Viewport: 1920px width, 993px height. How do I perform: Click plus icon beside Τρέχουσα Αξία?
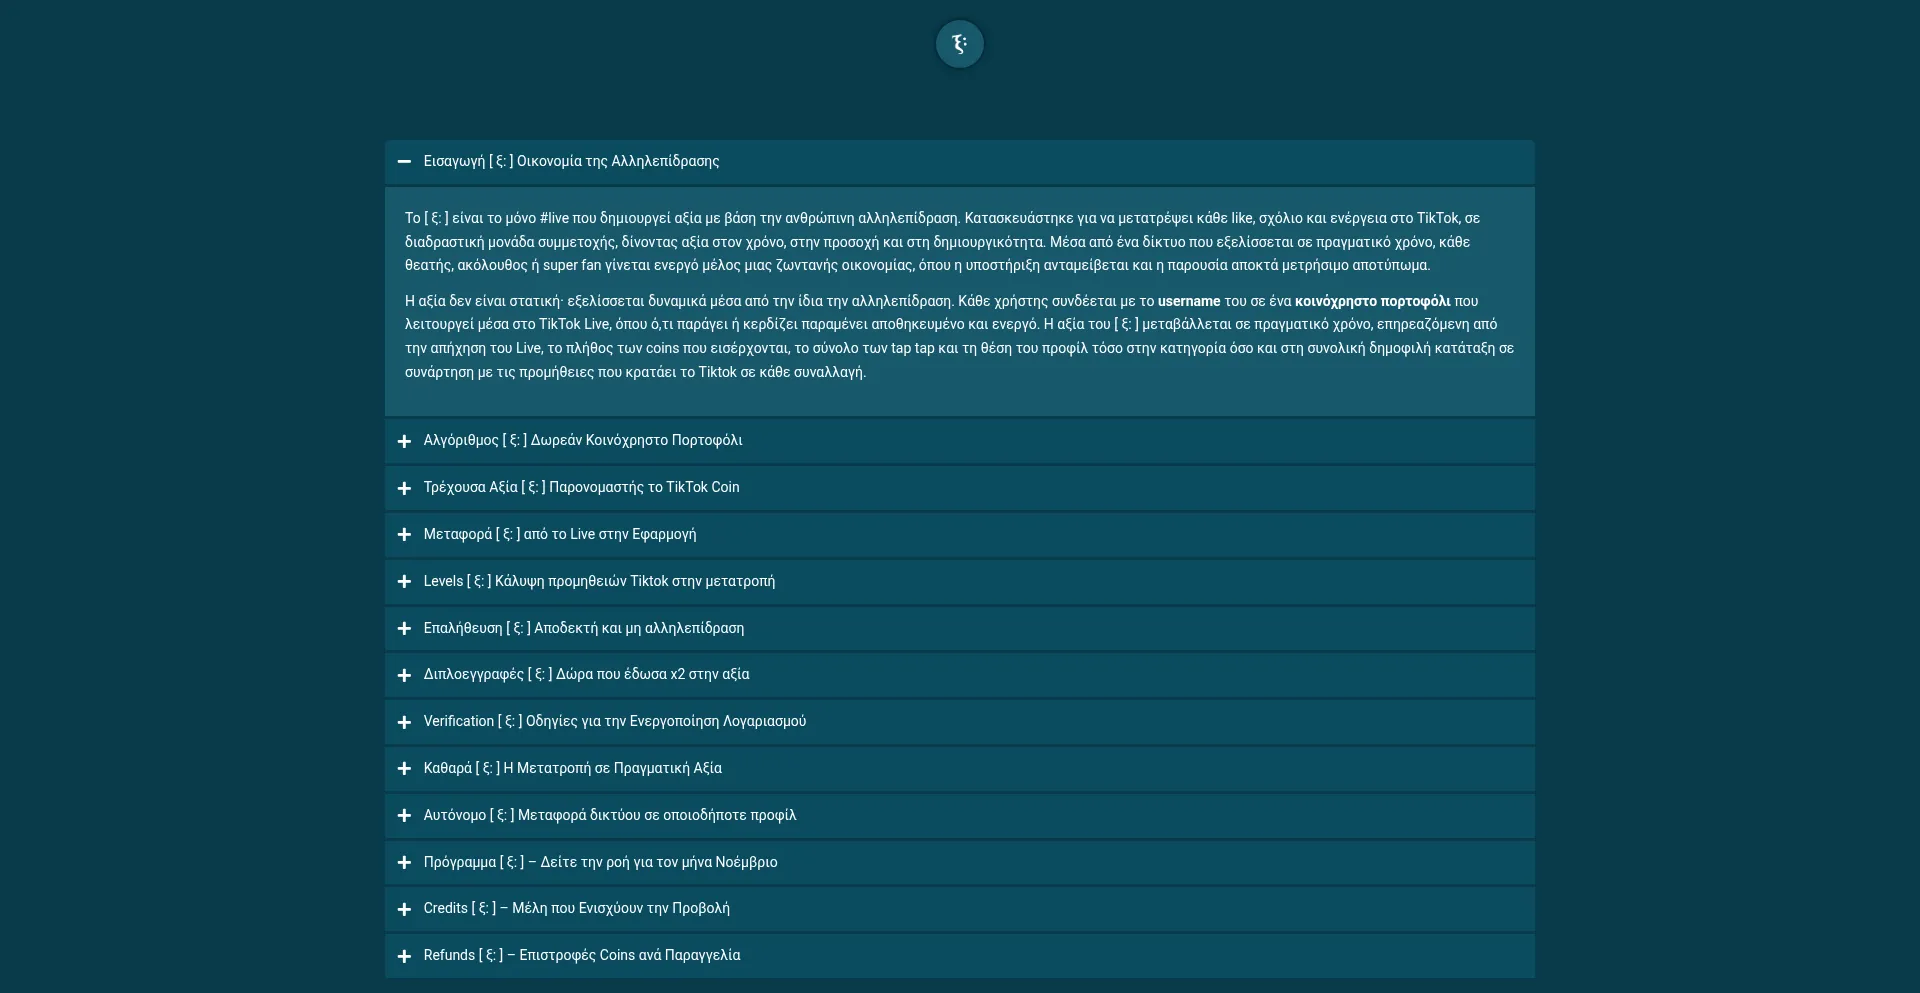[x=404, y=488]
